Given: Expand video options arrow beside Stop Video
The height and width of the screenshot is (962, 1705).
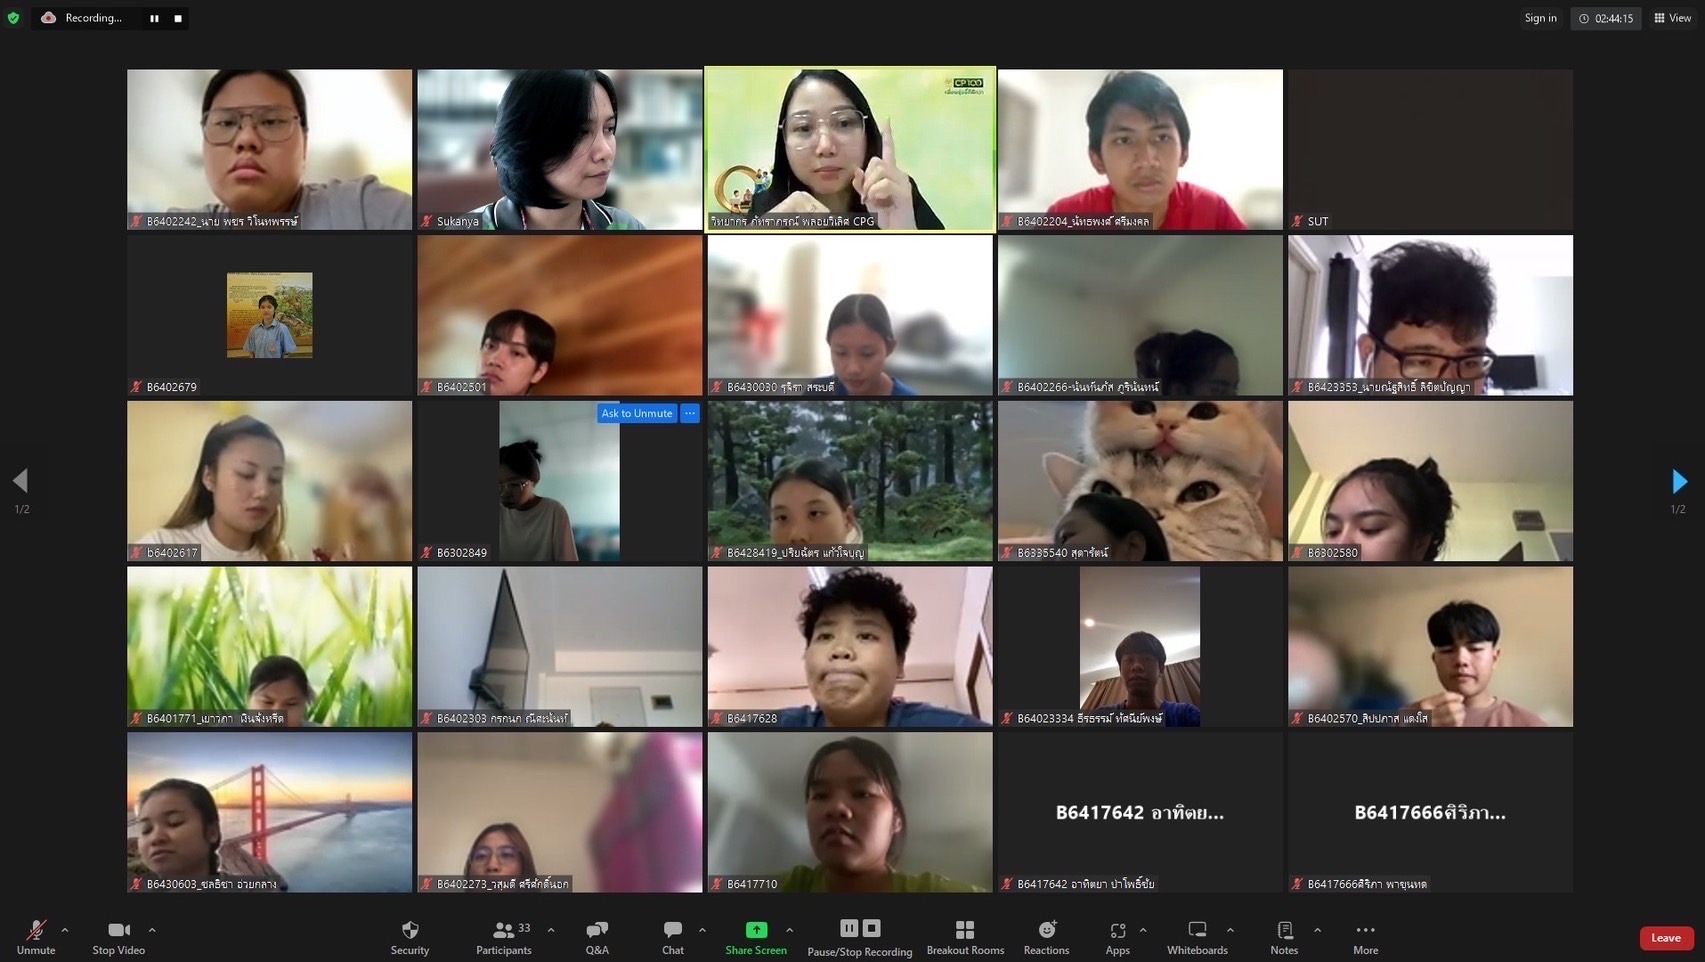Looking at the screenshot, I should 152,930.
